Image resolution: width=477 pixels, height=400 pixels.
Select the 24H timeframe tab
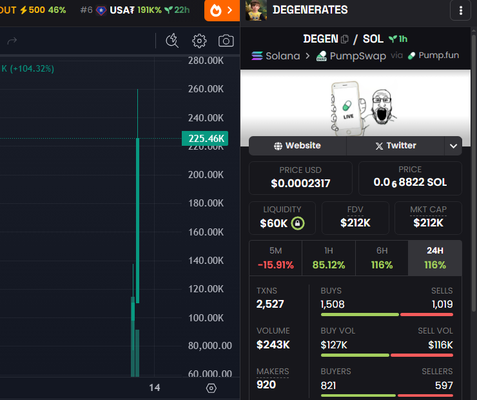(435, 258)
